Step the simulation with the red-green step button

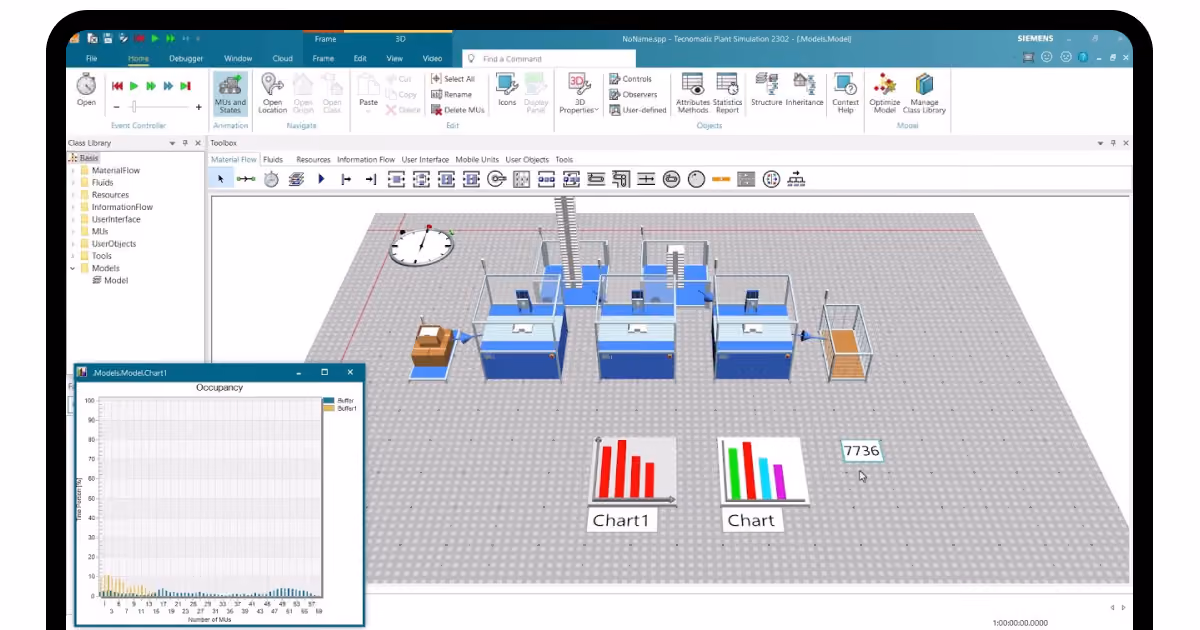(185, 86)
